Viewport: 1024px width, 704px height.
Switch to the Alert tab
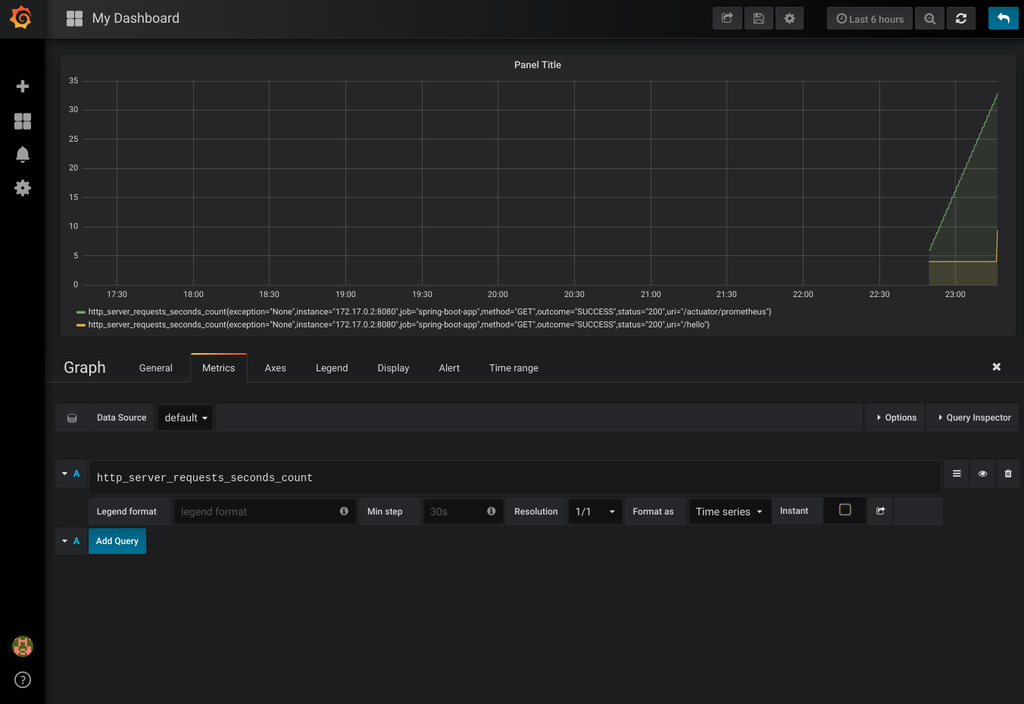[x=449, y=368]
